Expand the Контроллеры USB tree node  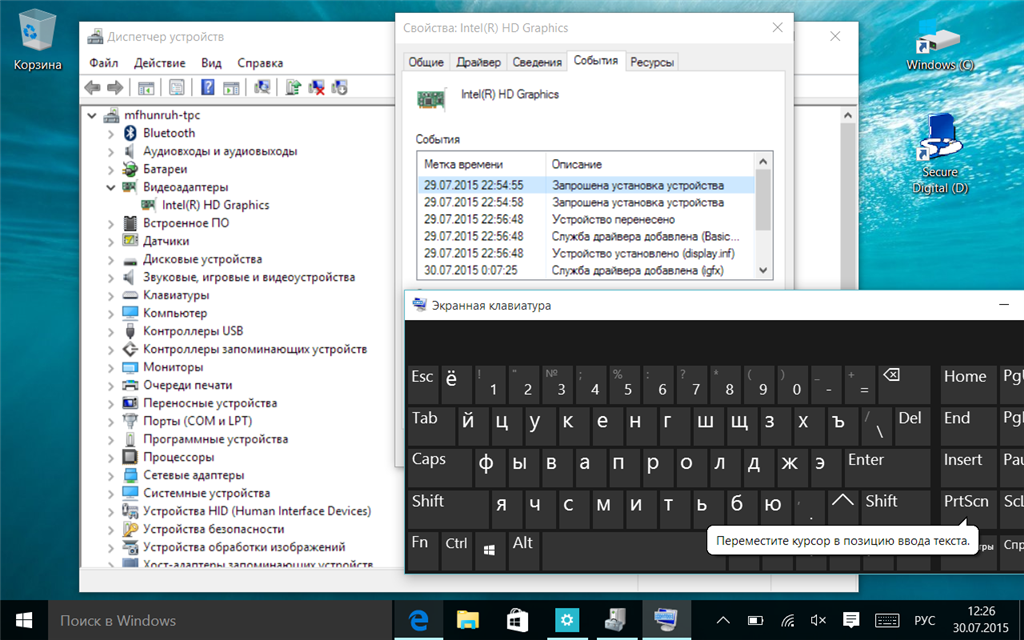[x=110, y=332]
